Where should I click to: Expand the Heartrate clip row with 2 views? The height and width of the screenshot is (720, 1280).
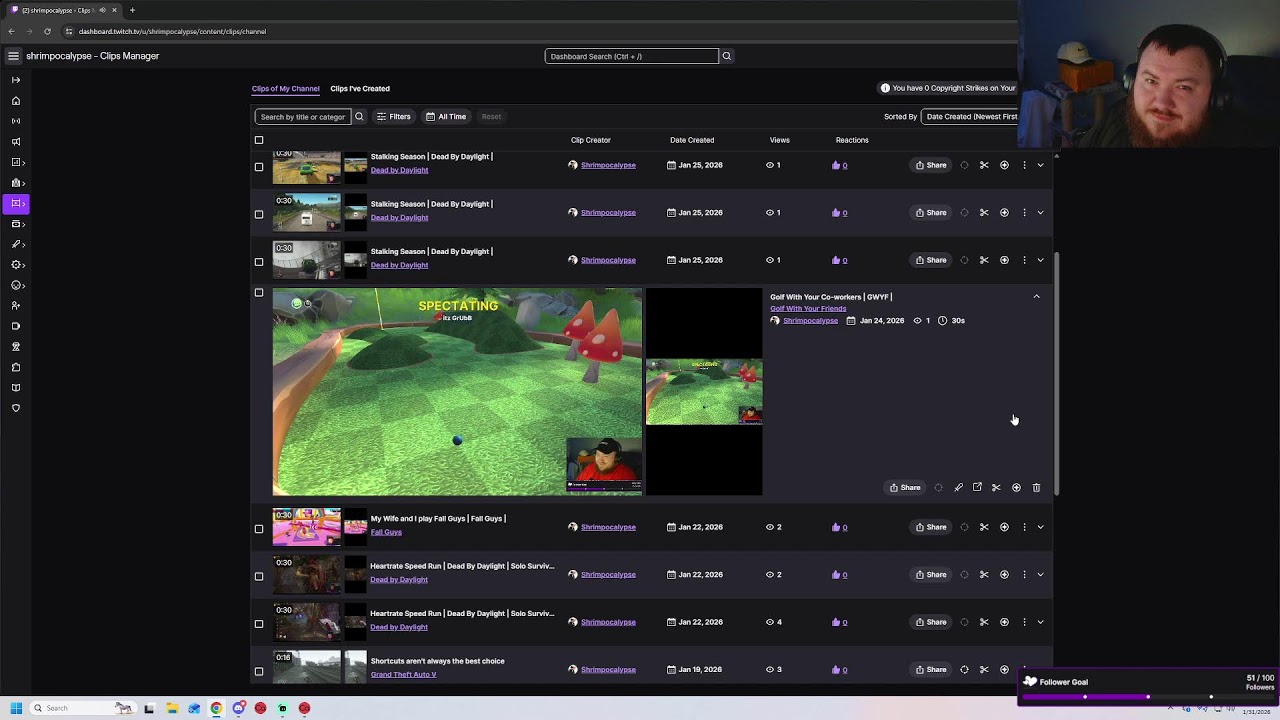coord(1040,575)
